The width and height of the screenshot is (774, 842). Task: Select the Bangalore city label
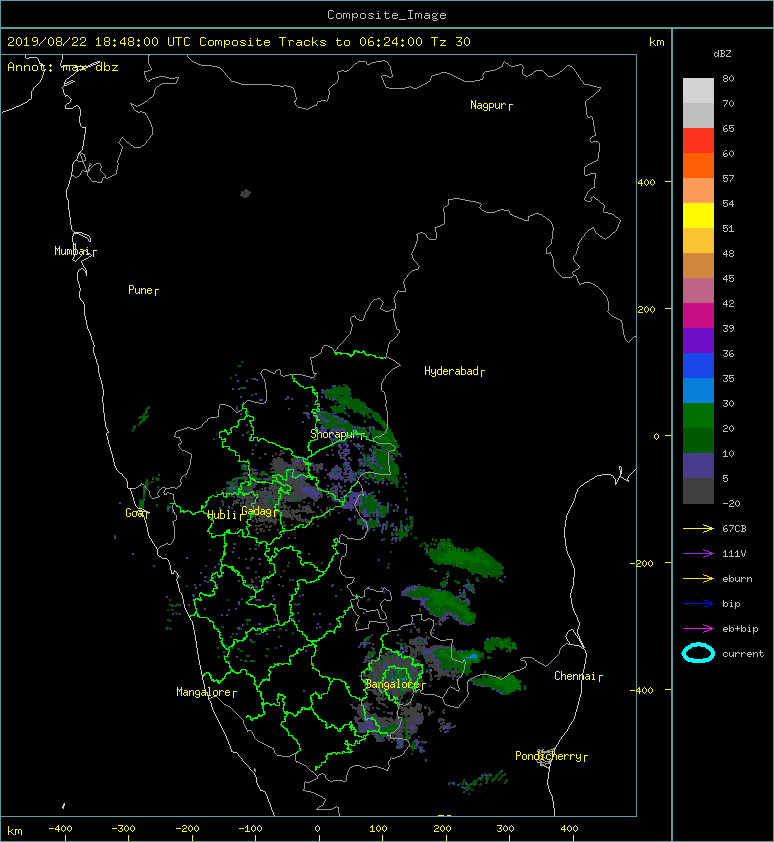pos(395,684)
